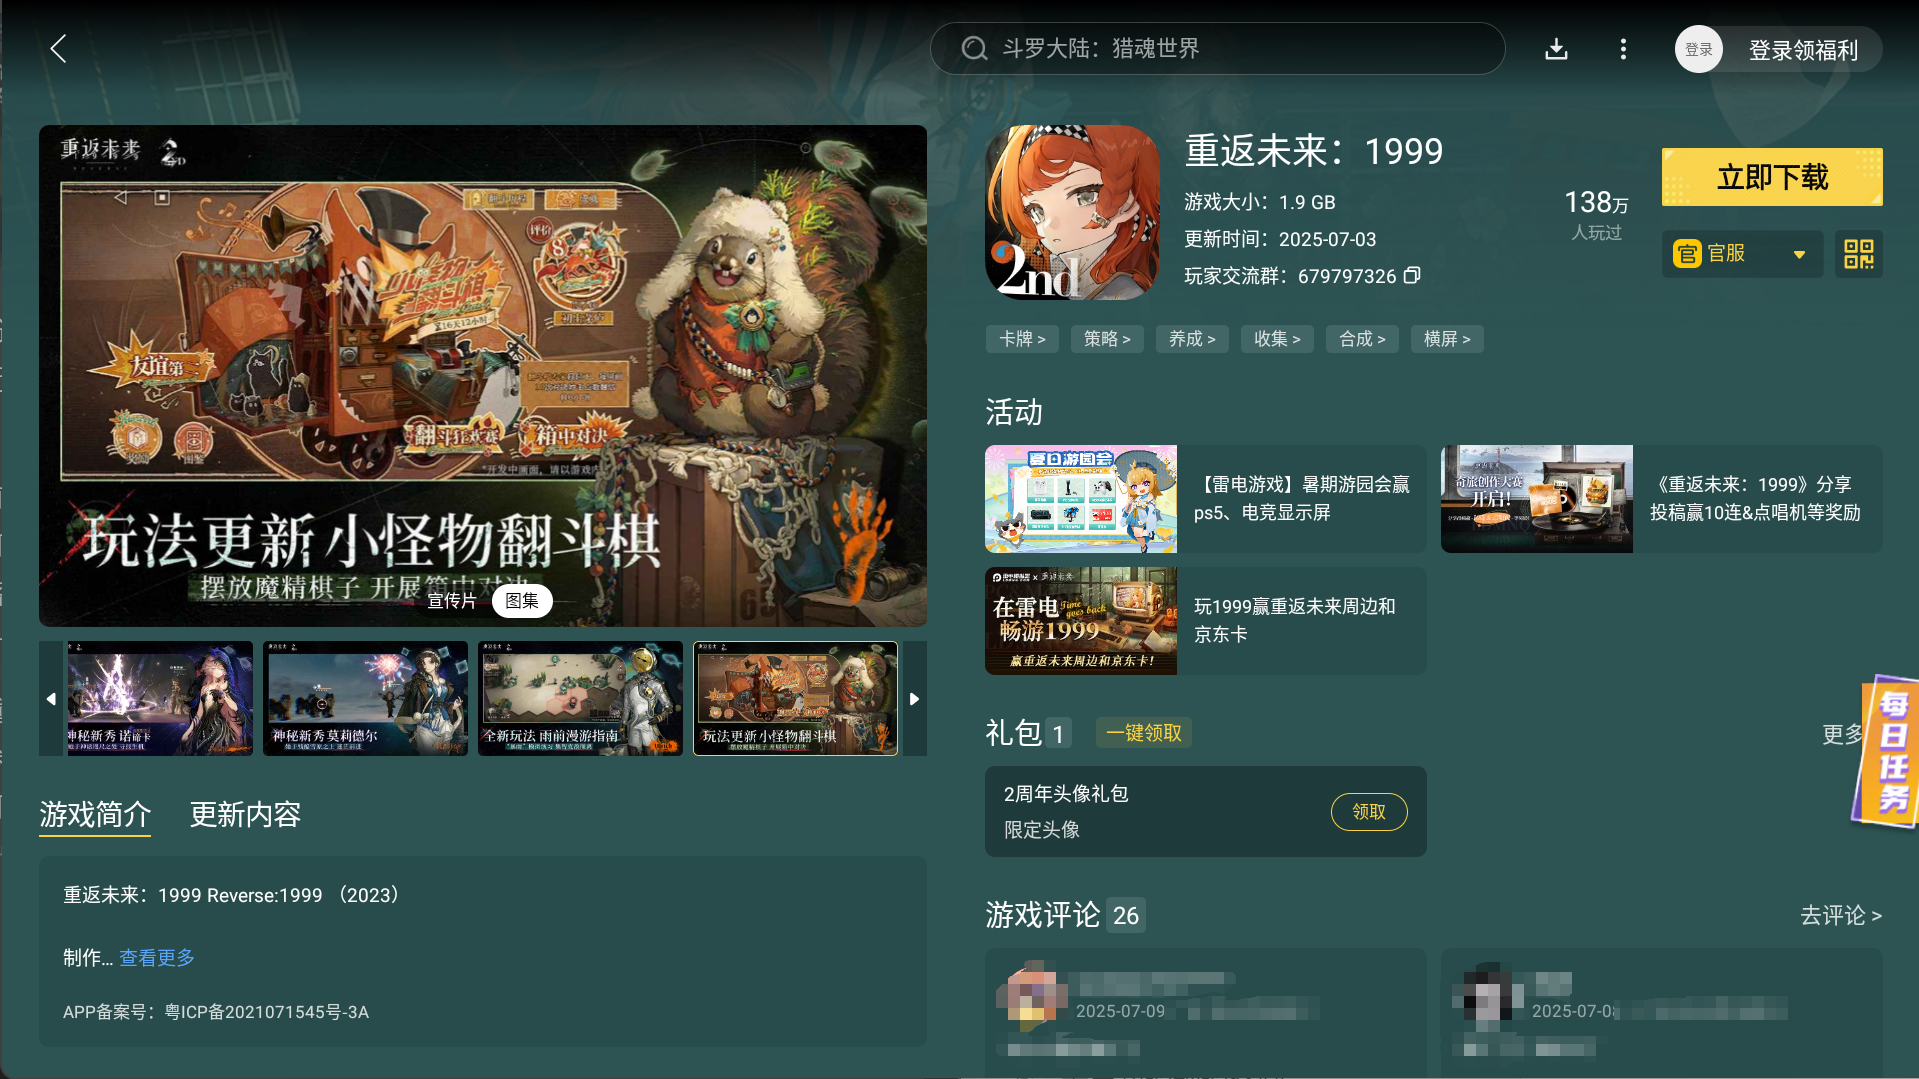Open the three-dot more options menu
The height and width of the screenshot is (1079, 1919).
coord(1623,49)
